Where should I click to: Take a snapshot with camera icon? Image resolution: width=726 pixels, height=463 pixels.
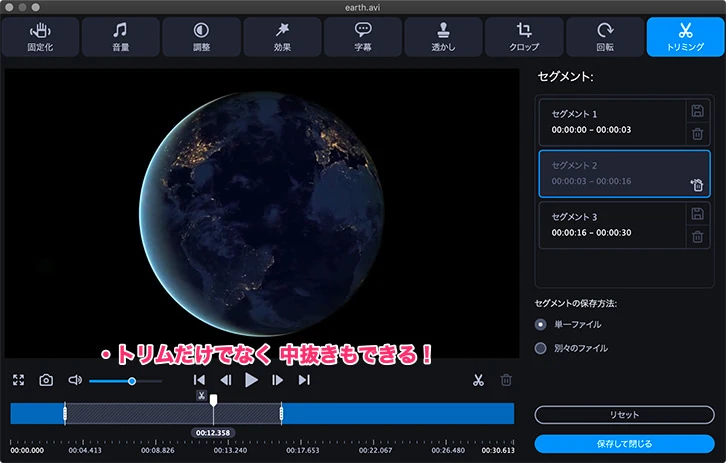click(46, 380)
